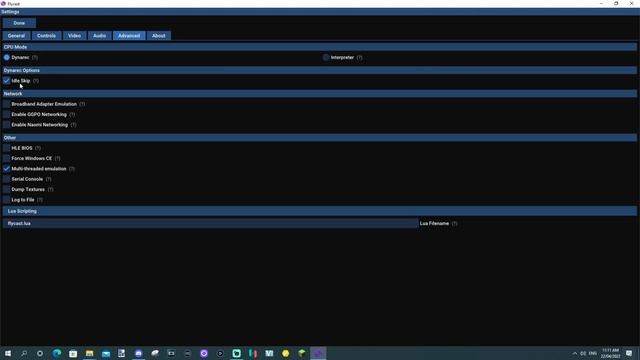640x360 pixels.
Task: Open the Windows Start menu
Action: (8, 353)
